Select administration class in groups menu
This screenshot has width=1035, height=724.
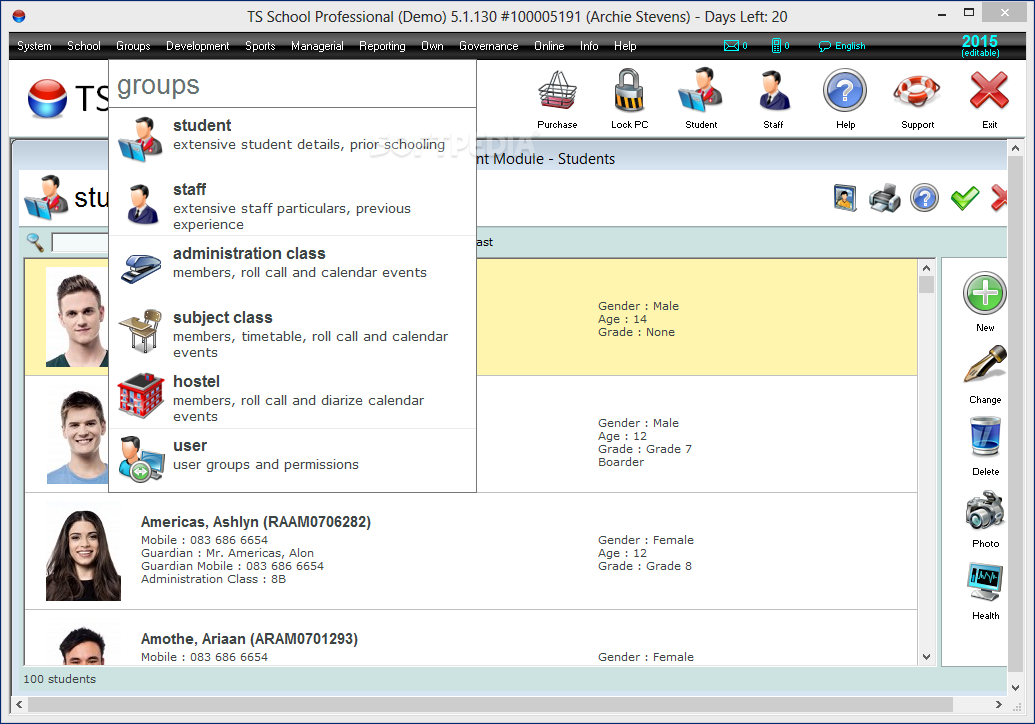point(292,268)
